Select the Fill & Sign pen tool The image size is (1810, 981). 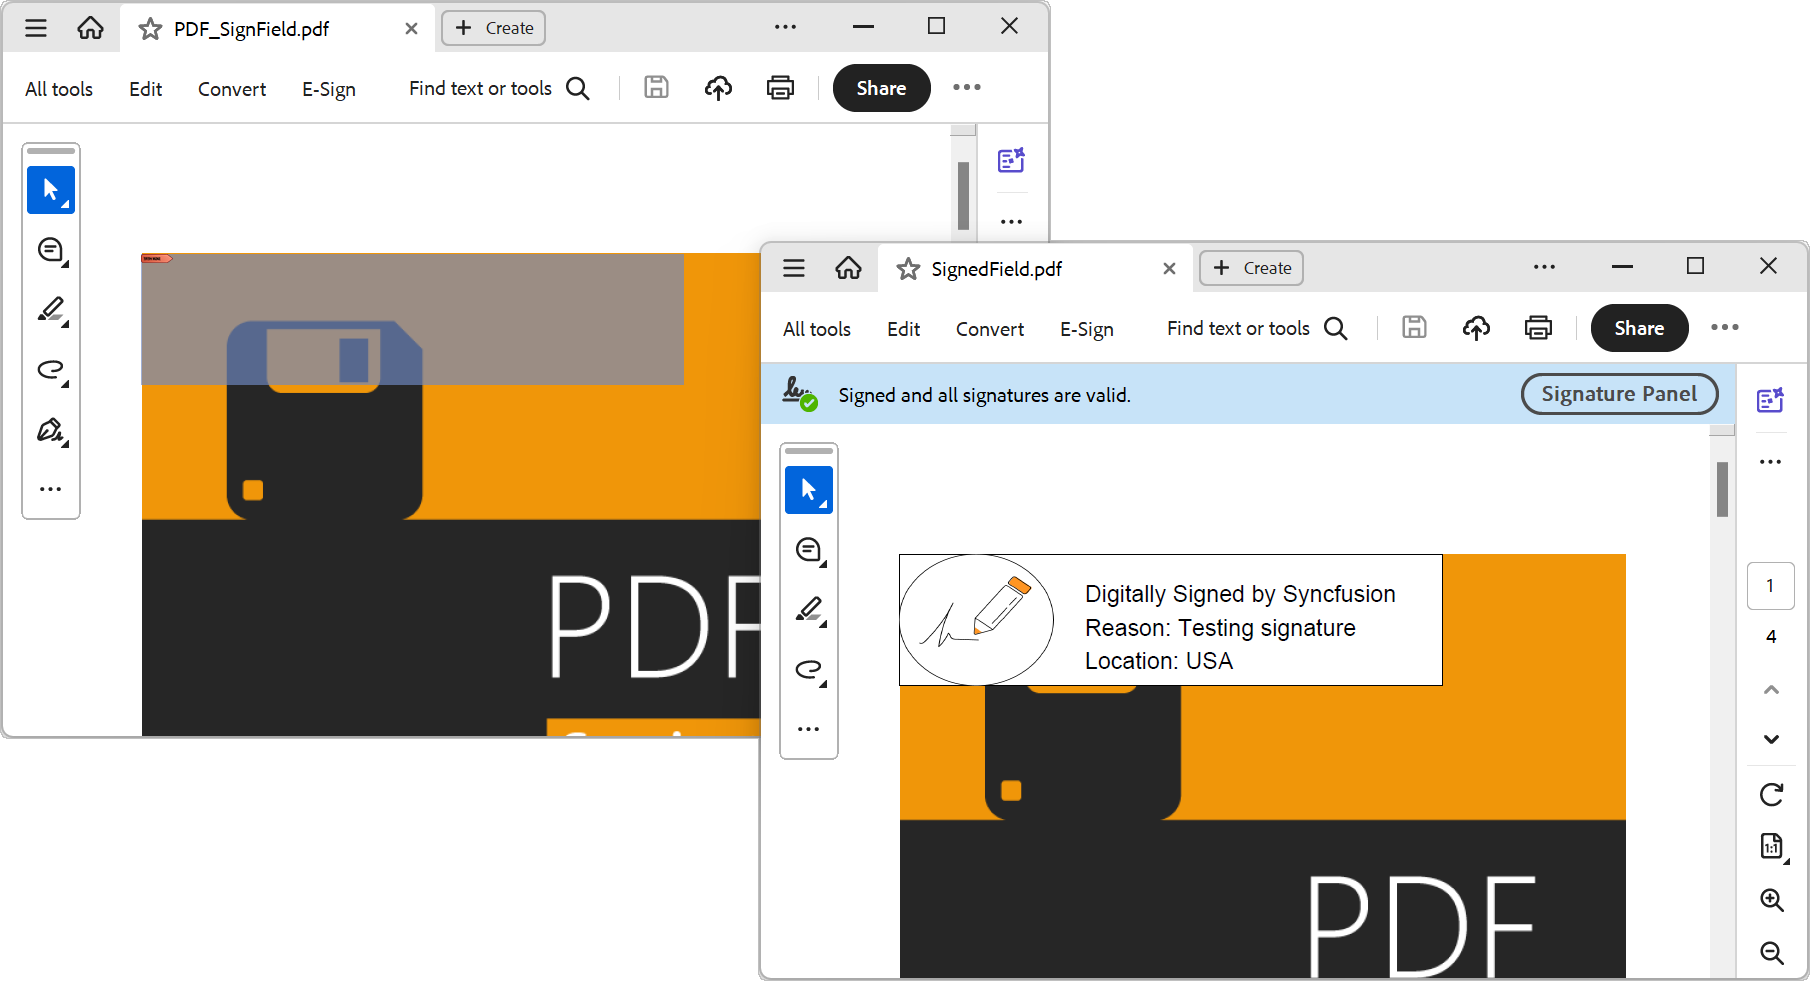tap(51, 431)
